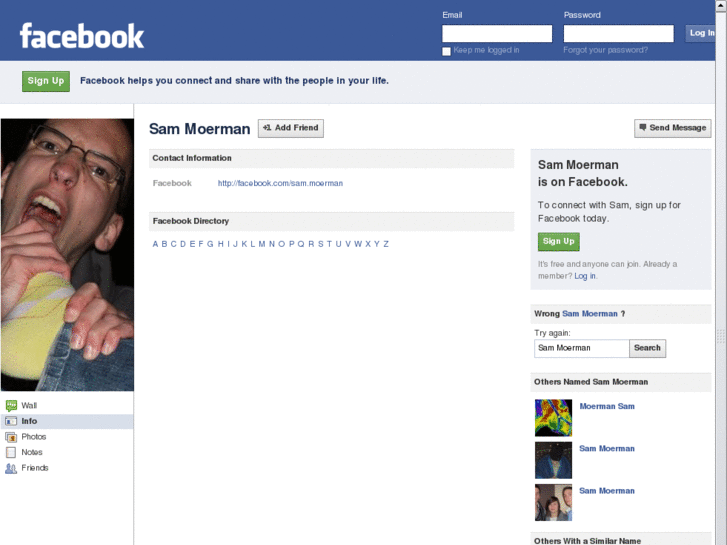Select the Notes page icon

click(11, 452)
